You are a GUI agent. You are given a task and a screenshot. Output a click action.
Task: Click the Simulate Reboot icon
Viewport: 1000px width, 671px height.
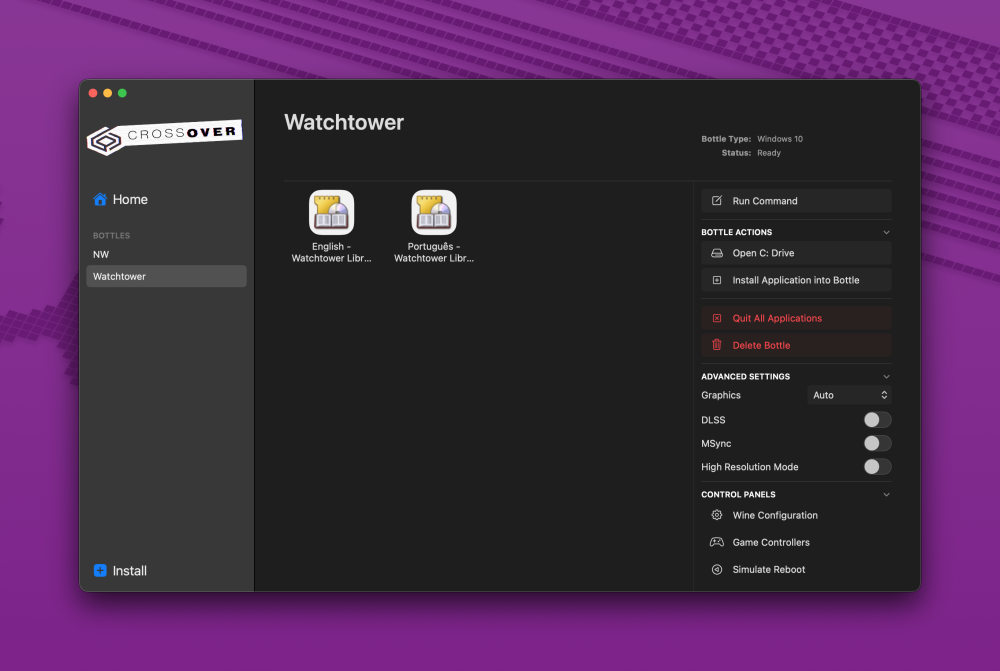(x=717, y=570)
